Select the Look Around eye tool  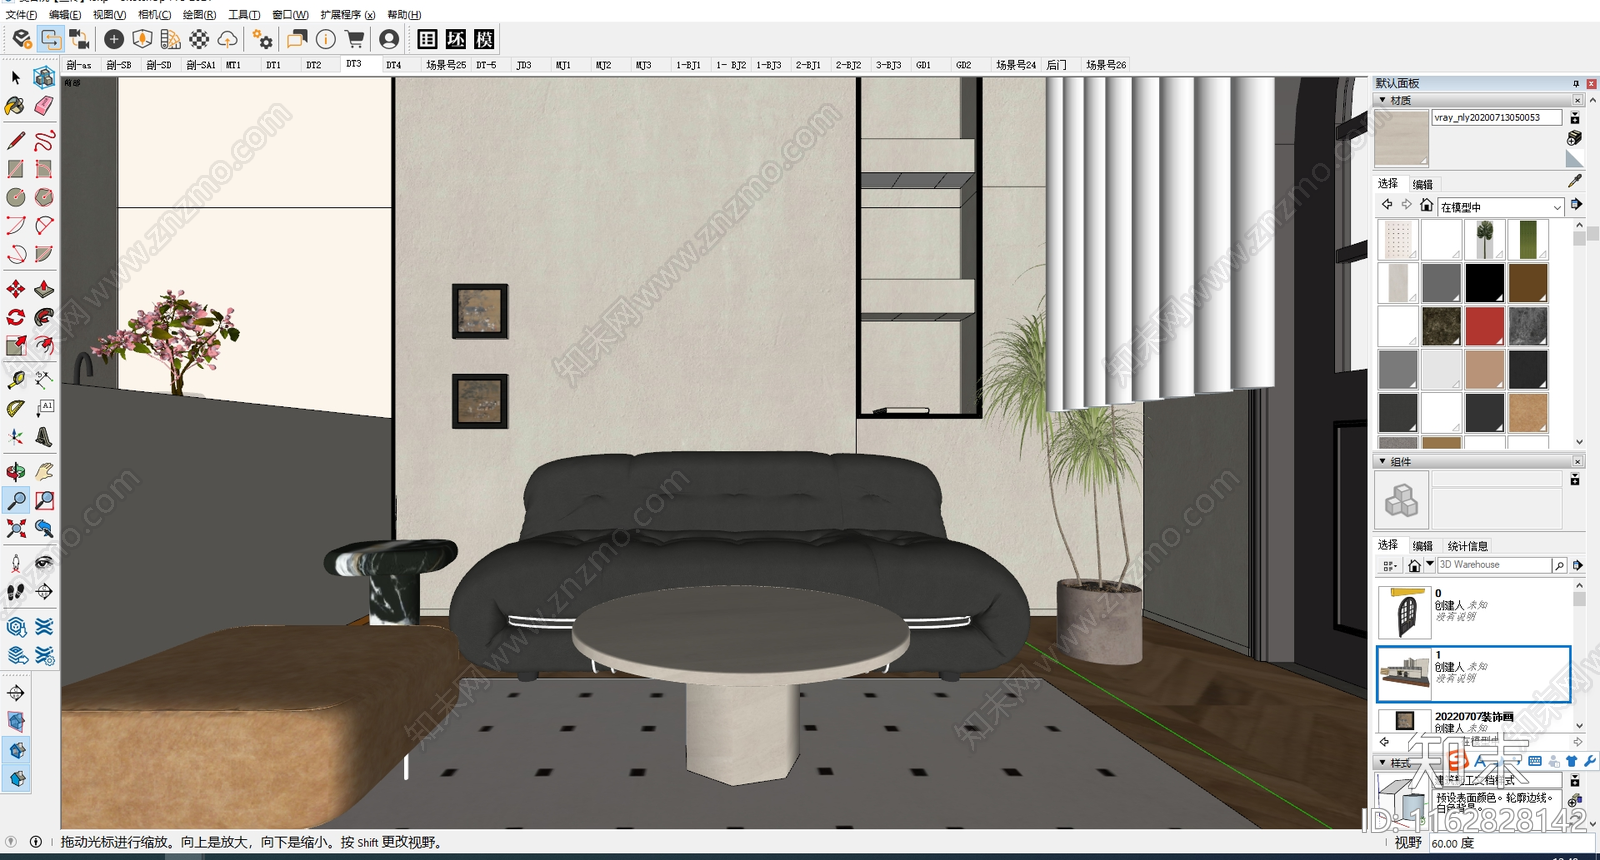[x=44, y=563]
